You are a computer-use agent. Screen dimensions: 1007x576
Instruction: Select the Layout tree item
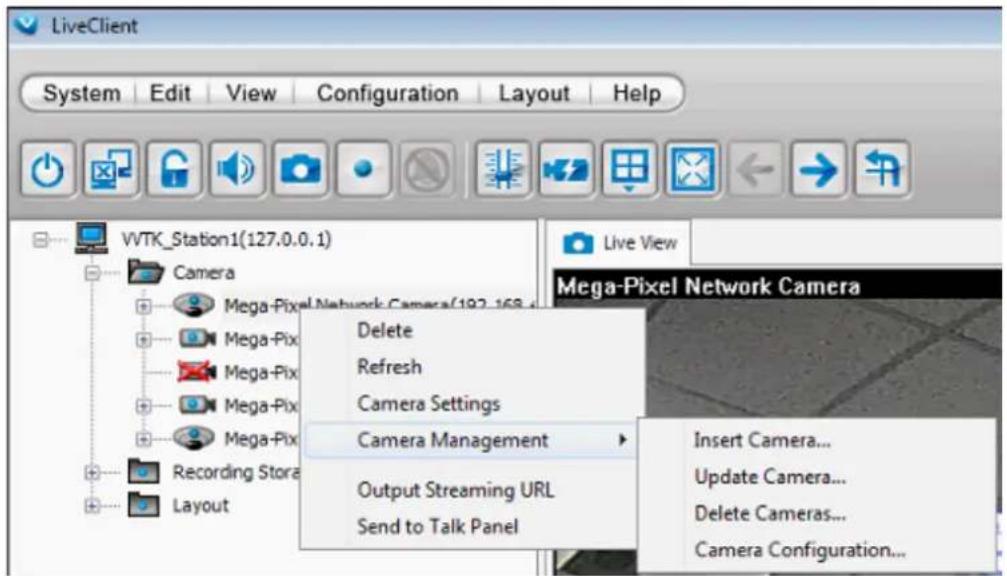(200, 505)
